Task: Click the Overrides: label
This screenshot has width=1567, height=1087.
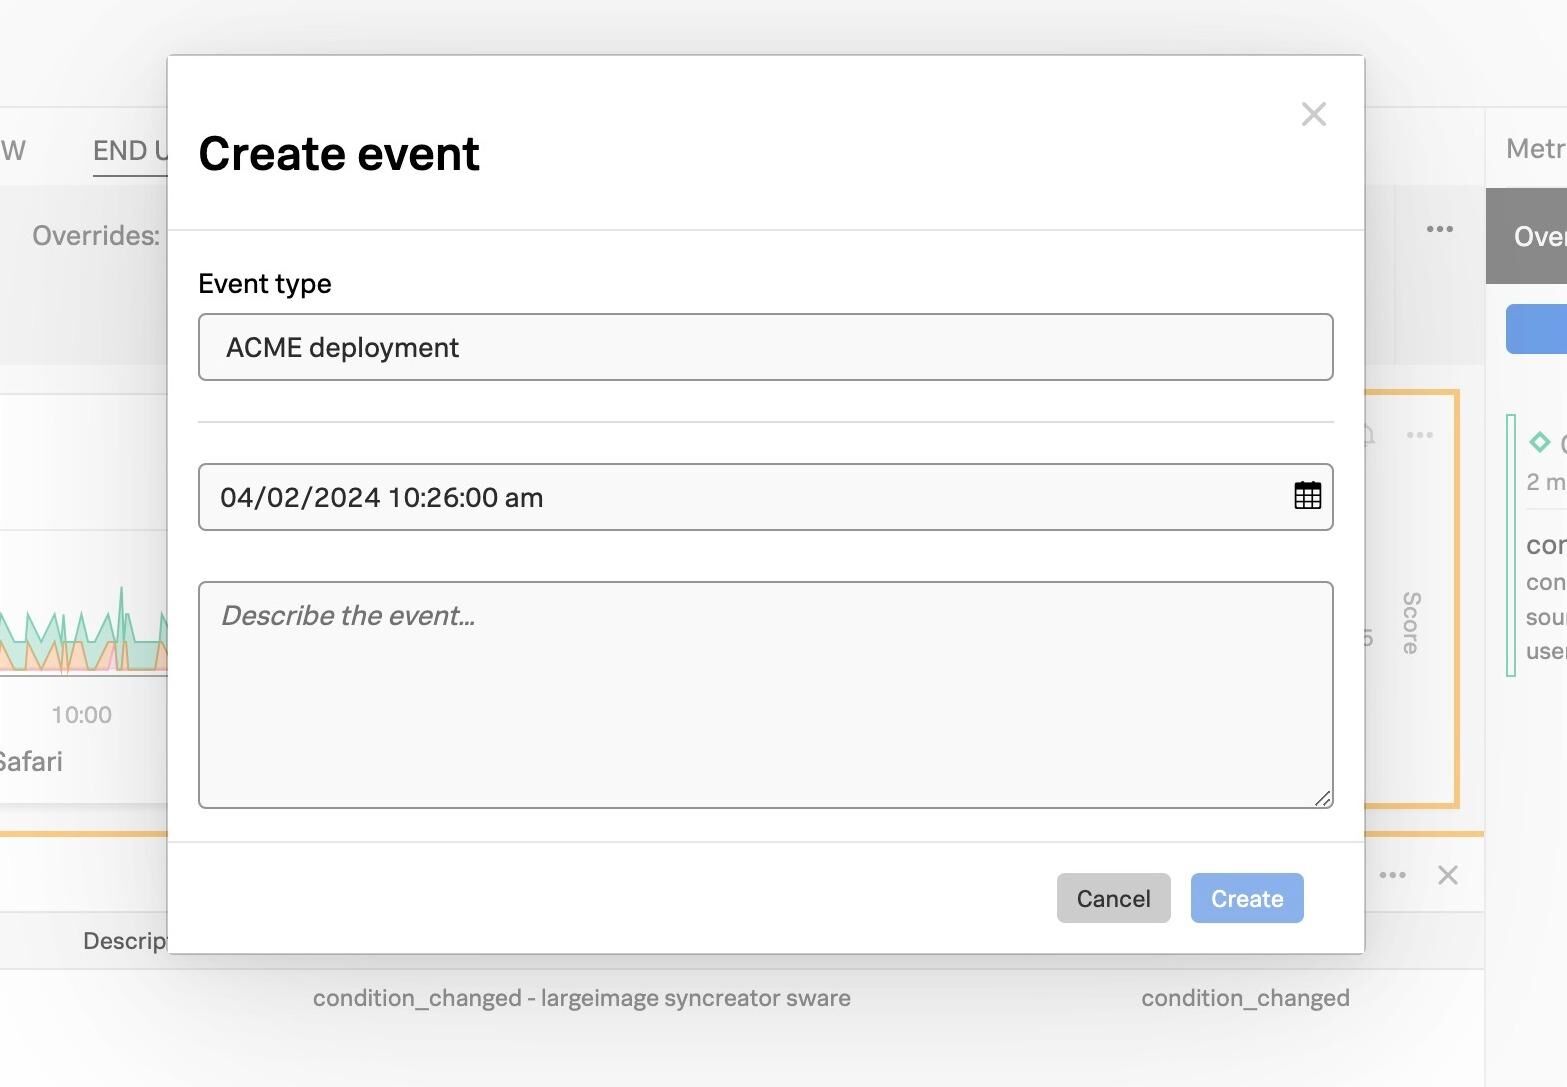Action: click(x=96, y=236)
